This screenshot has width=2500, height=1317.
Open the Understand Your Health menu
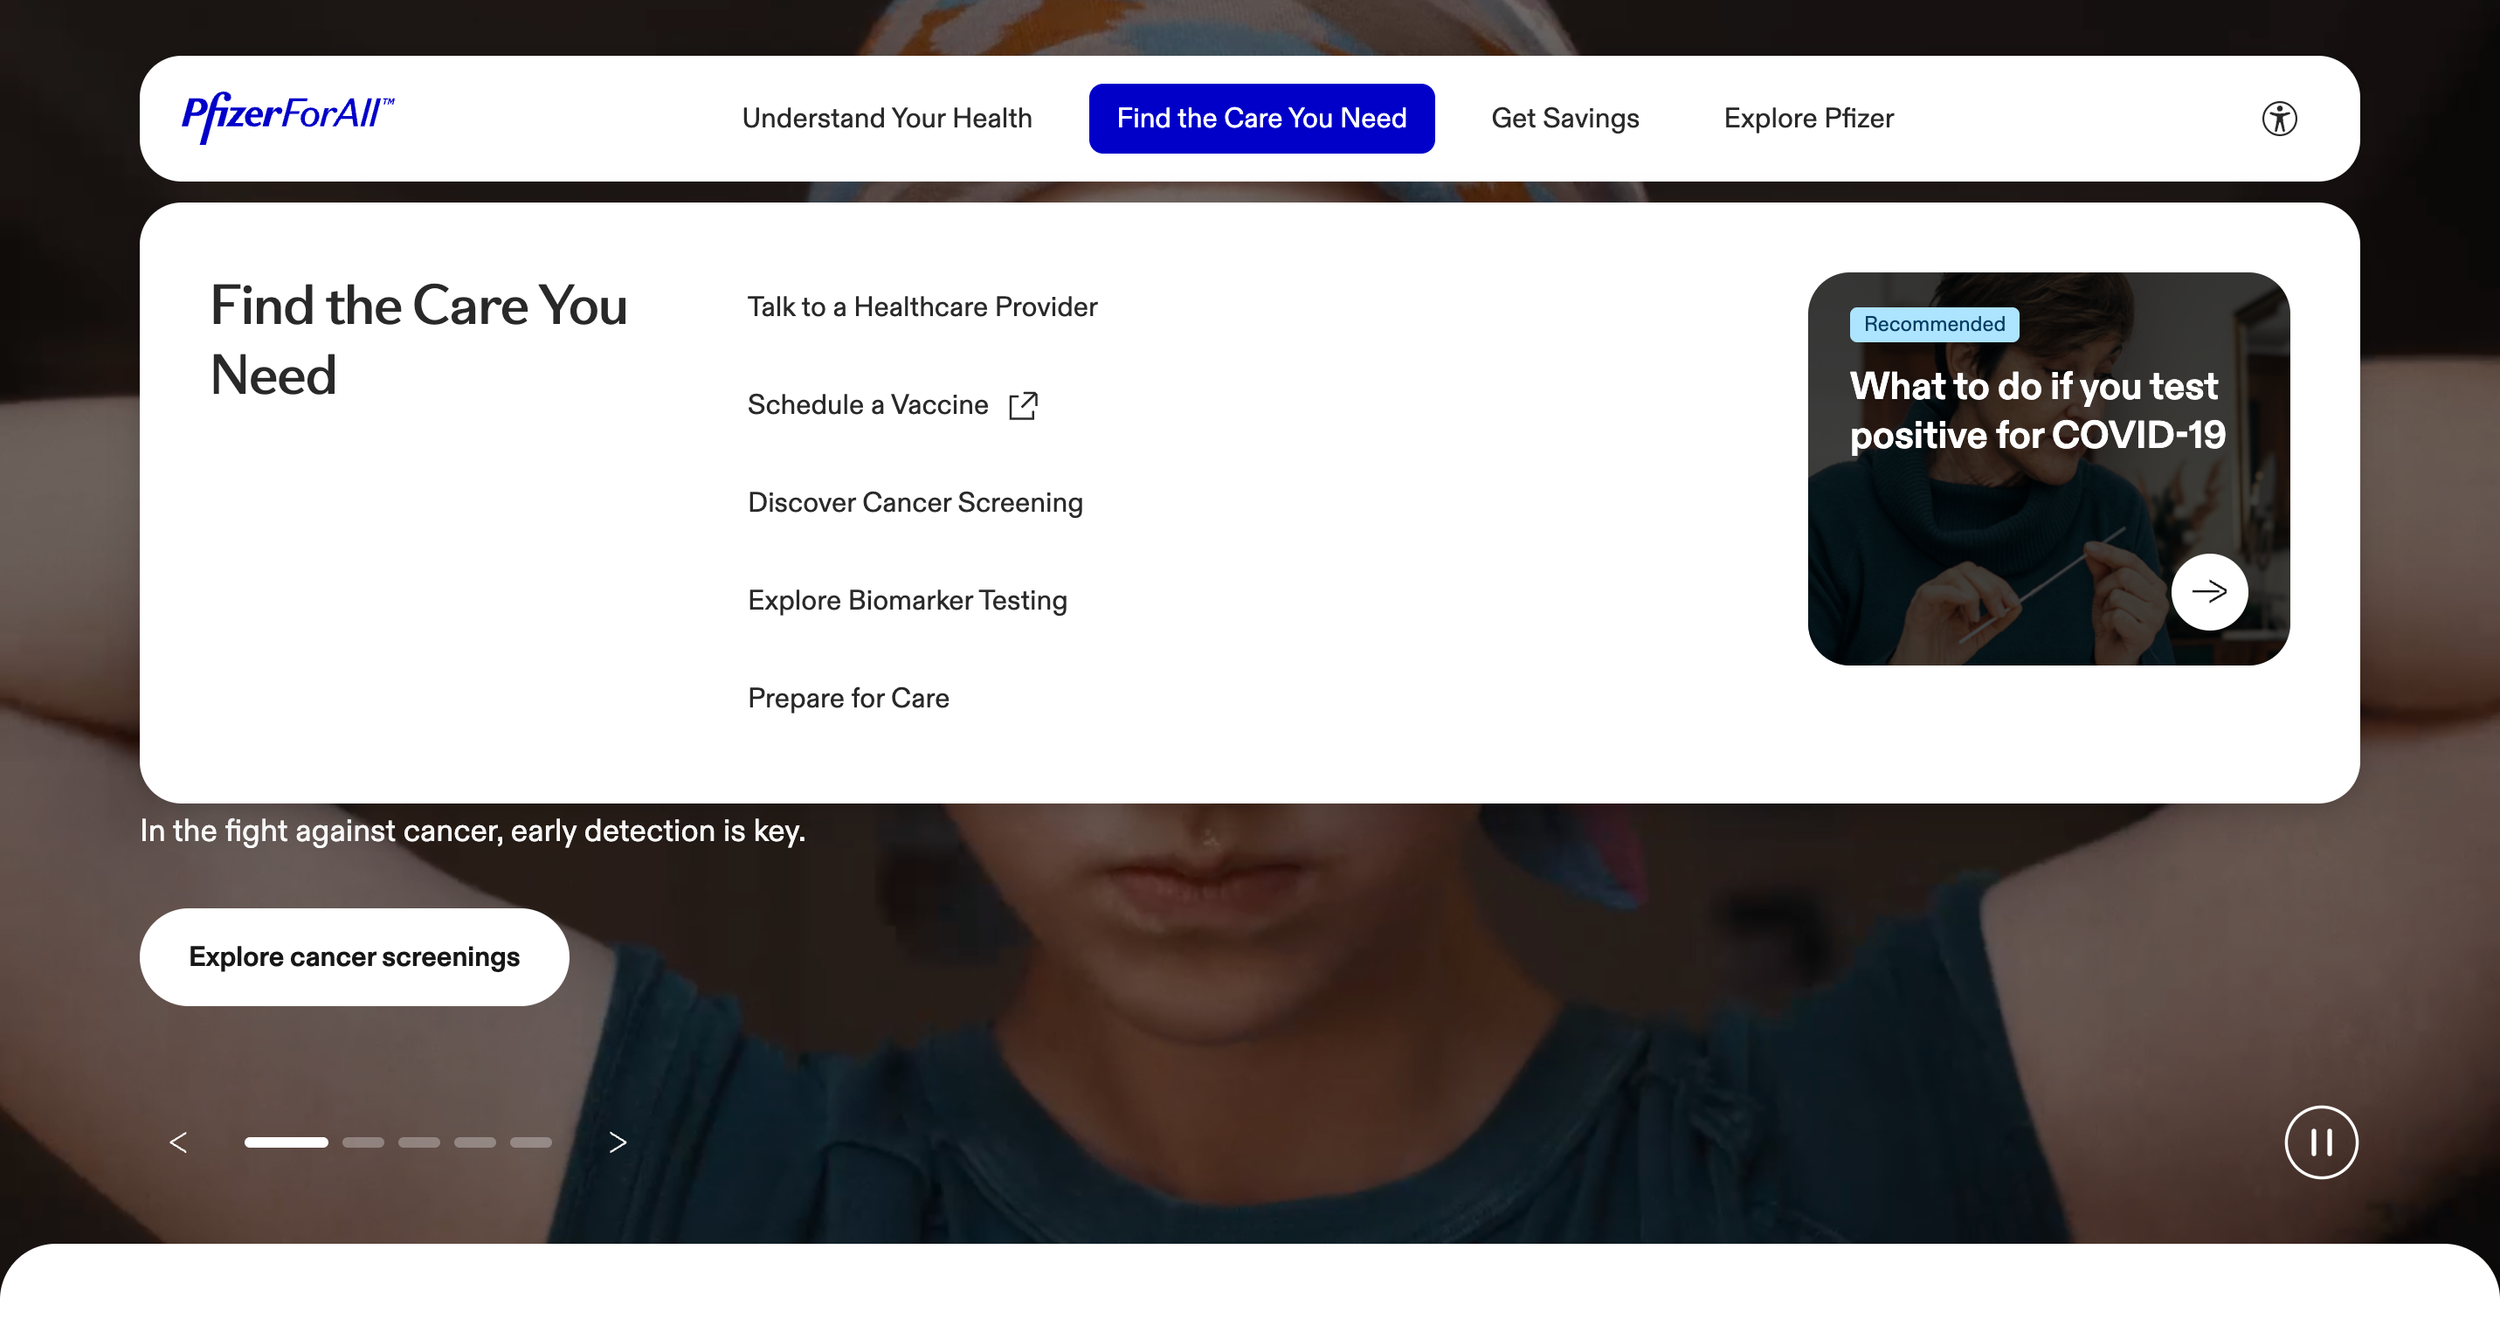click(x=887, y=118)
